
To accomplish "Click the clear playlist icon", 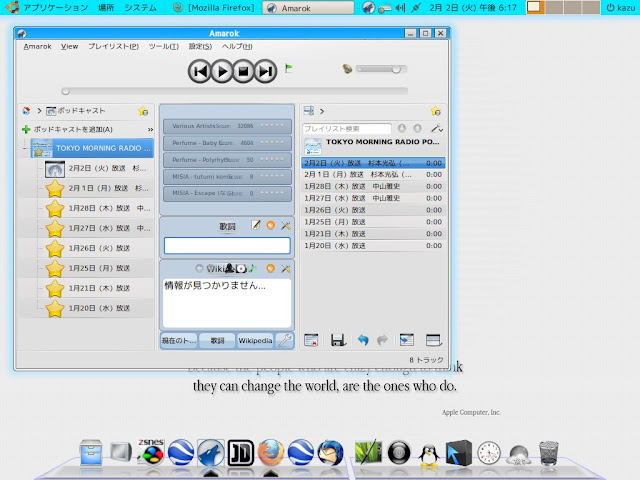I will coord(311,340).
